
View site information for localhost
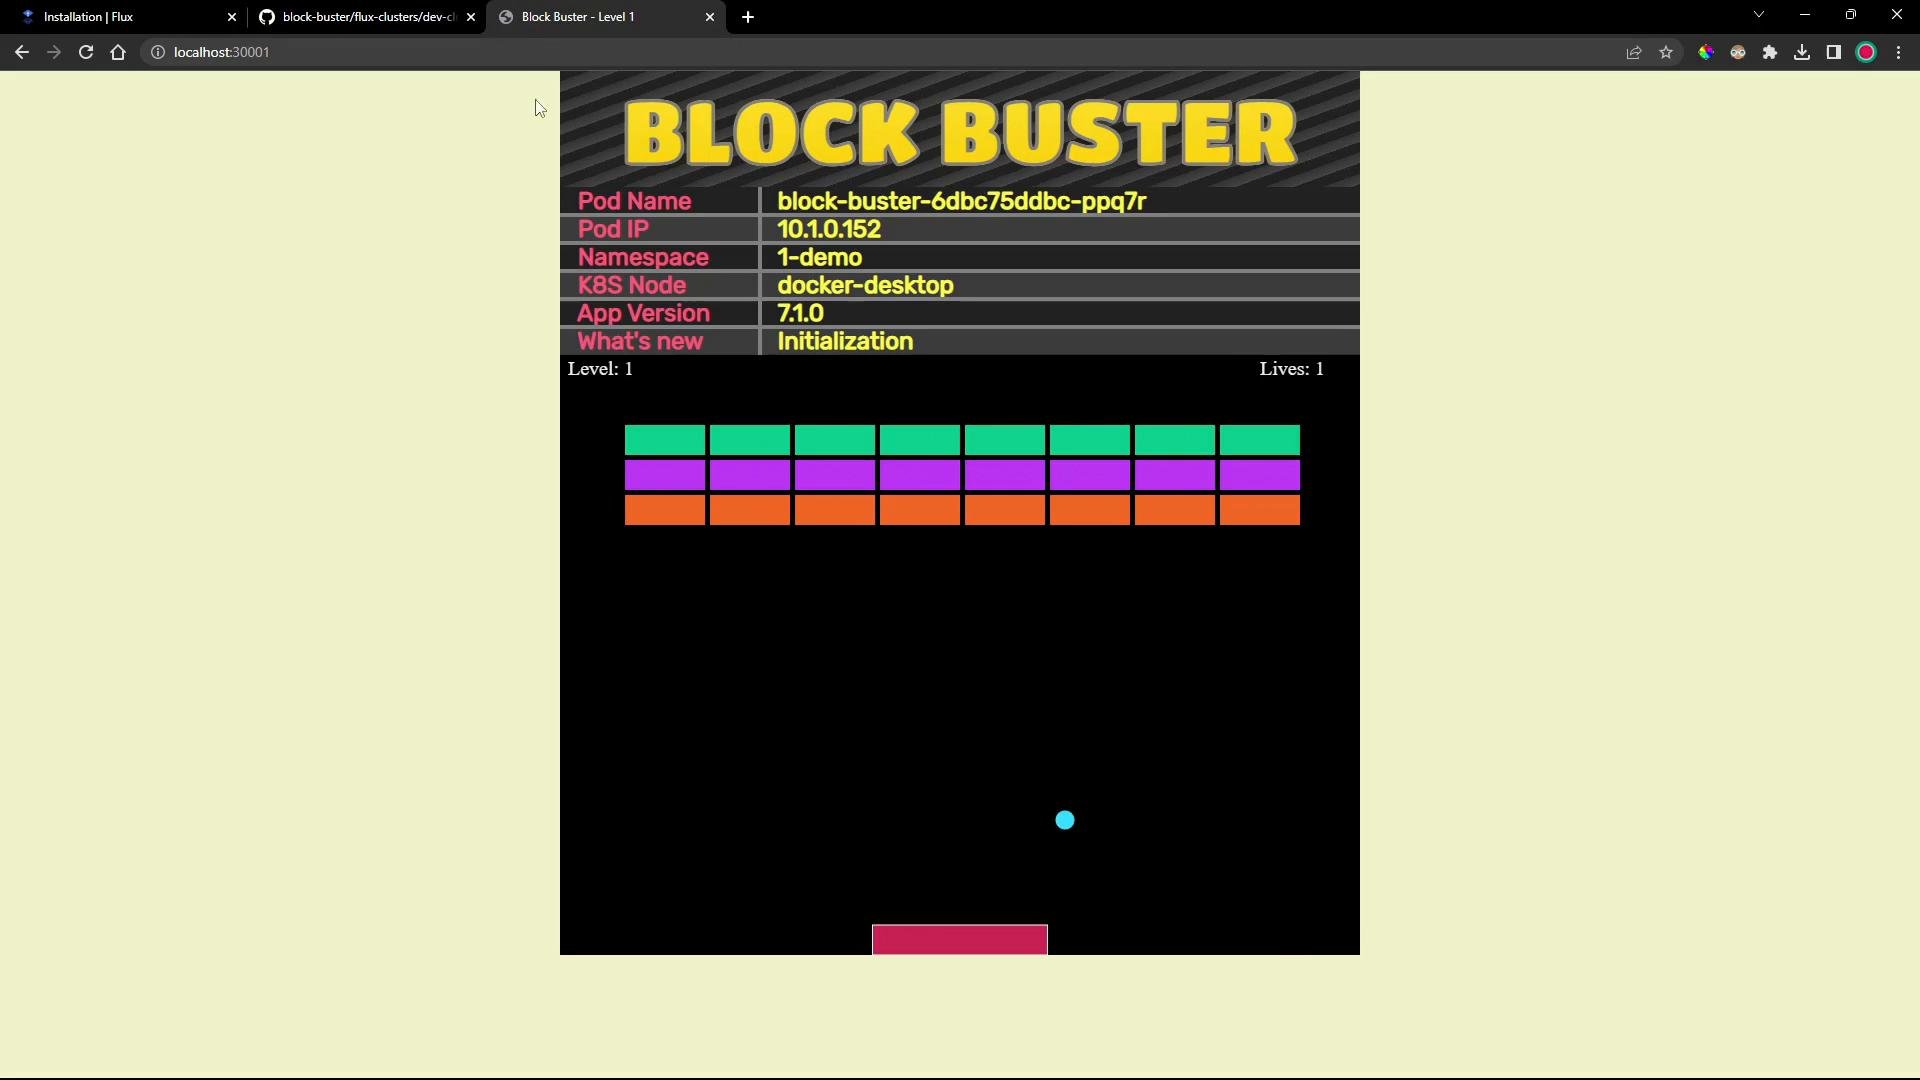(158, 52)
